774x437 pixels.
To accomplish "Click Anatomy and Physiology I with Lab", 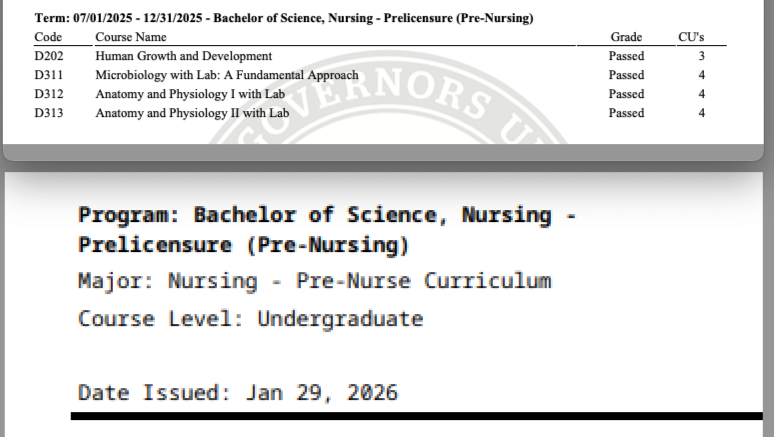I will (190, 94).
